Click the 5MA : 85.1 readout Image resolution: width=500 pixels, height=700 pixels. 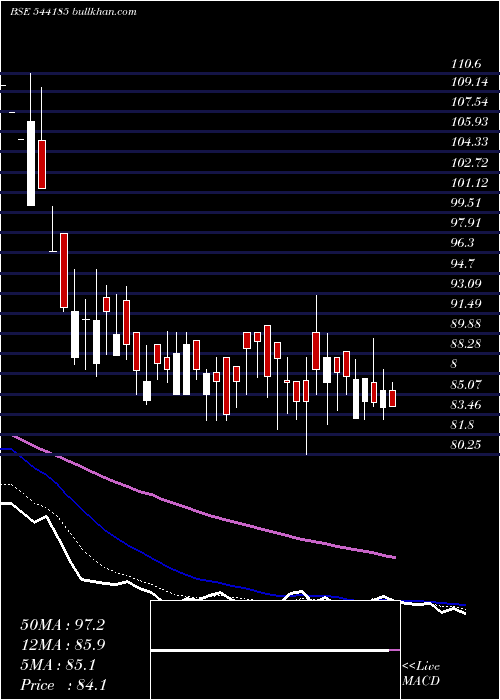click(58, 665)
